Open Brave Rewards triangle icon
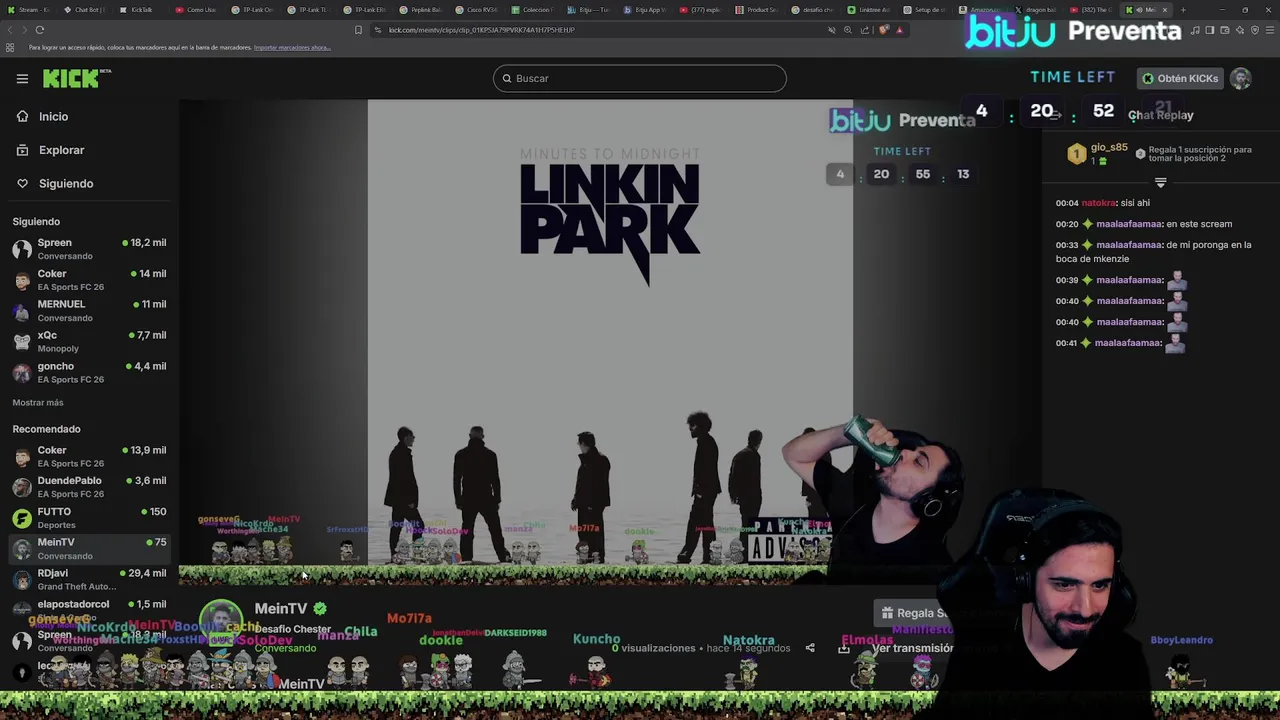 click(899, 30)
